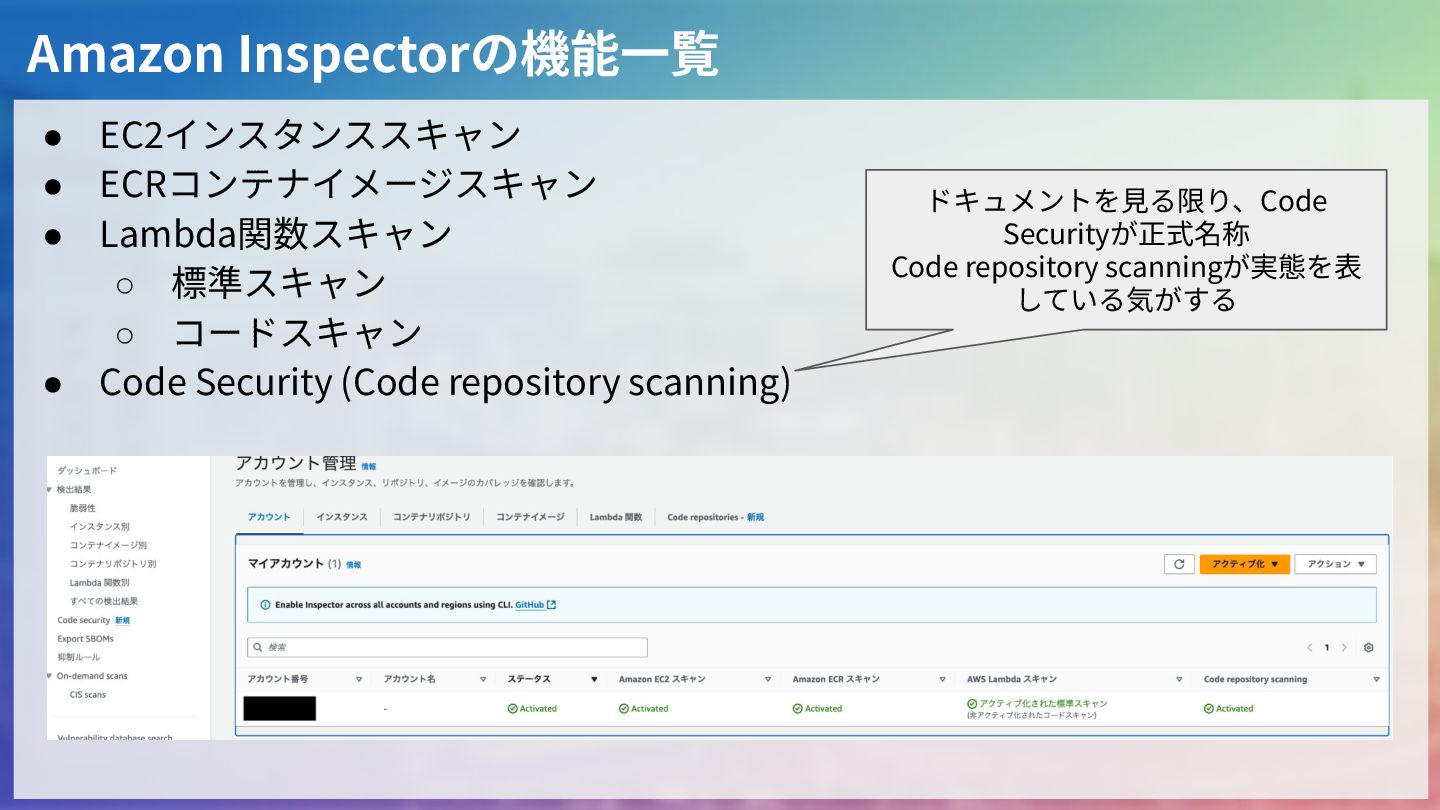Open コンテナイメージ別 findings in sidebar
The height and width of the screenshot is (810, 1440).
[108, 545]
